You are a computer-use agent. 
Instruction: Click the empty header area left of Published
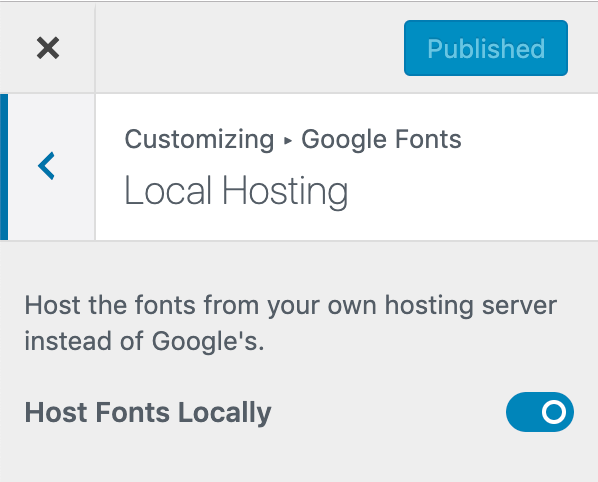(x=250, y=48)
